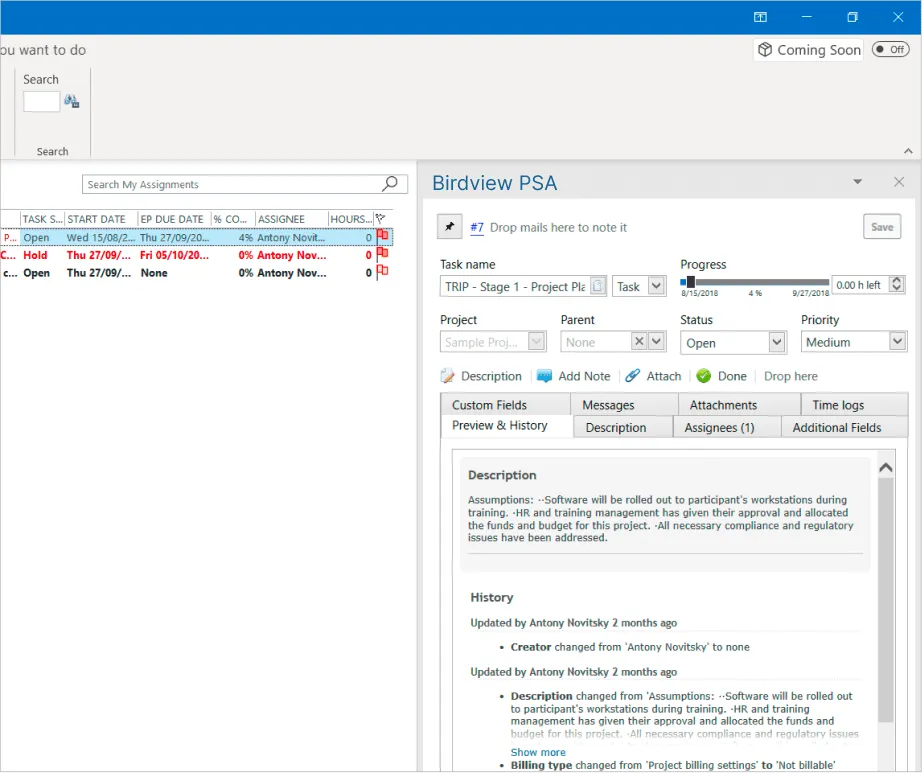Screen dimensions: 922x773
Task: Click the history pane scroll-up arrow
Action: coord(886,467)
